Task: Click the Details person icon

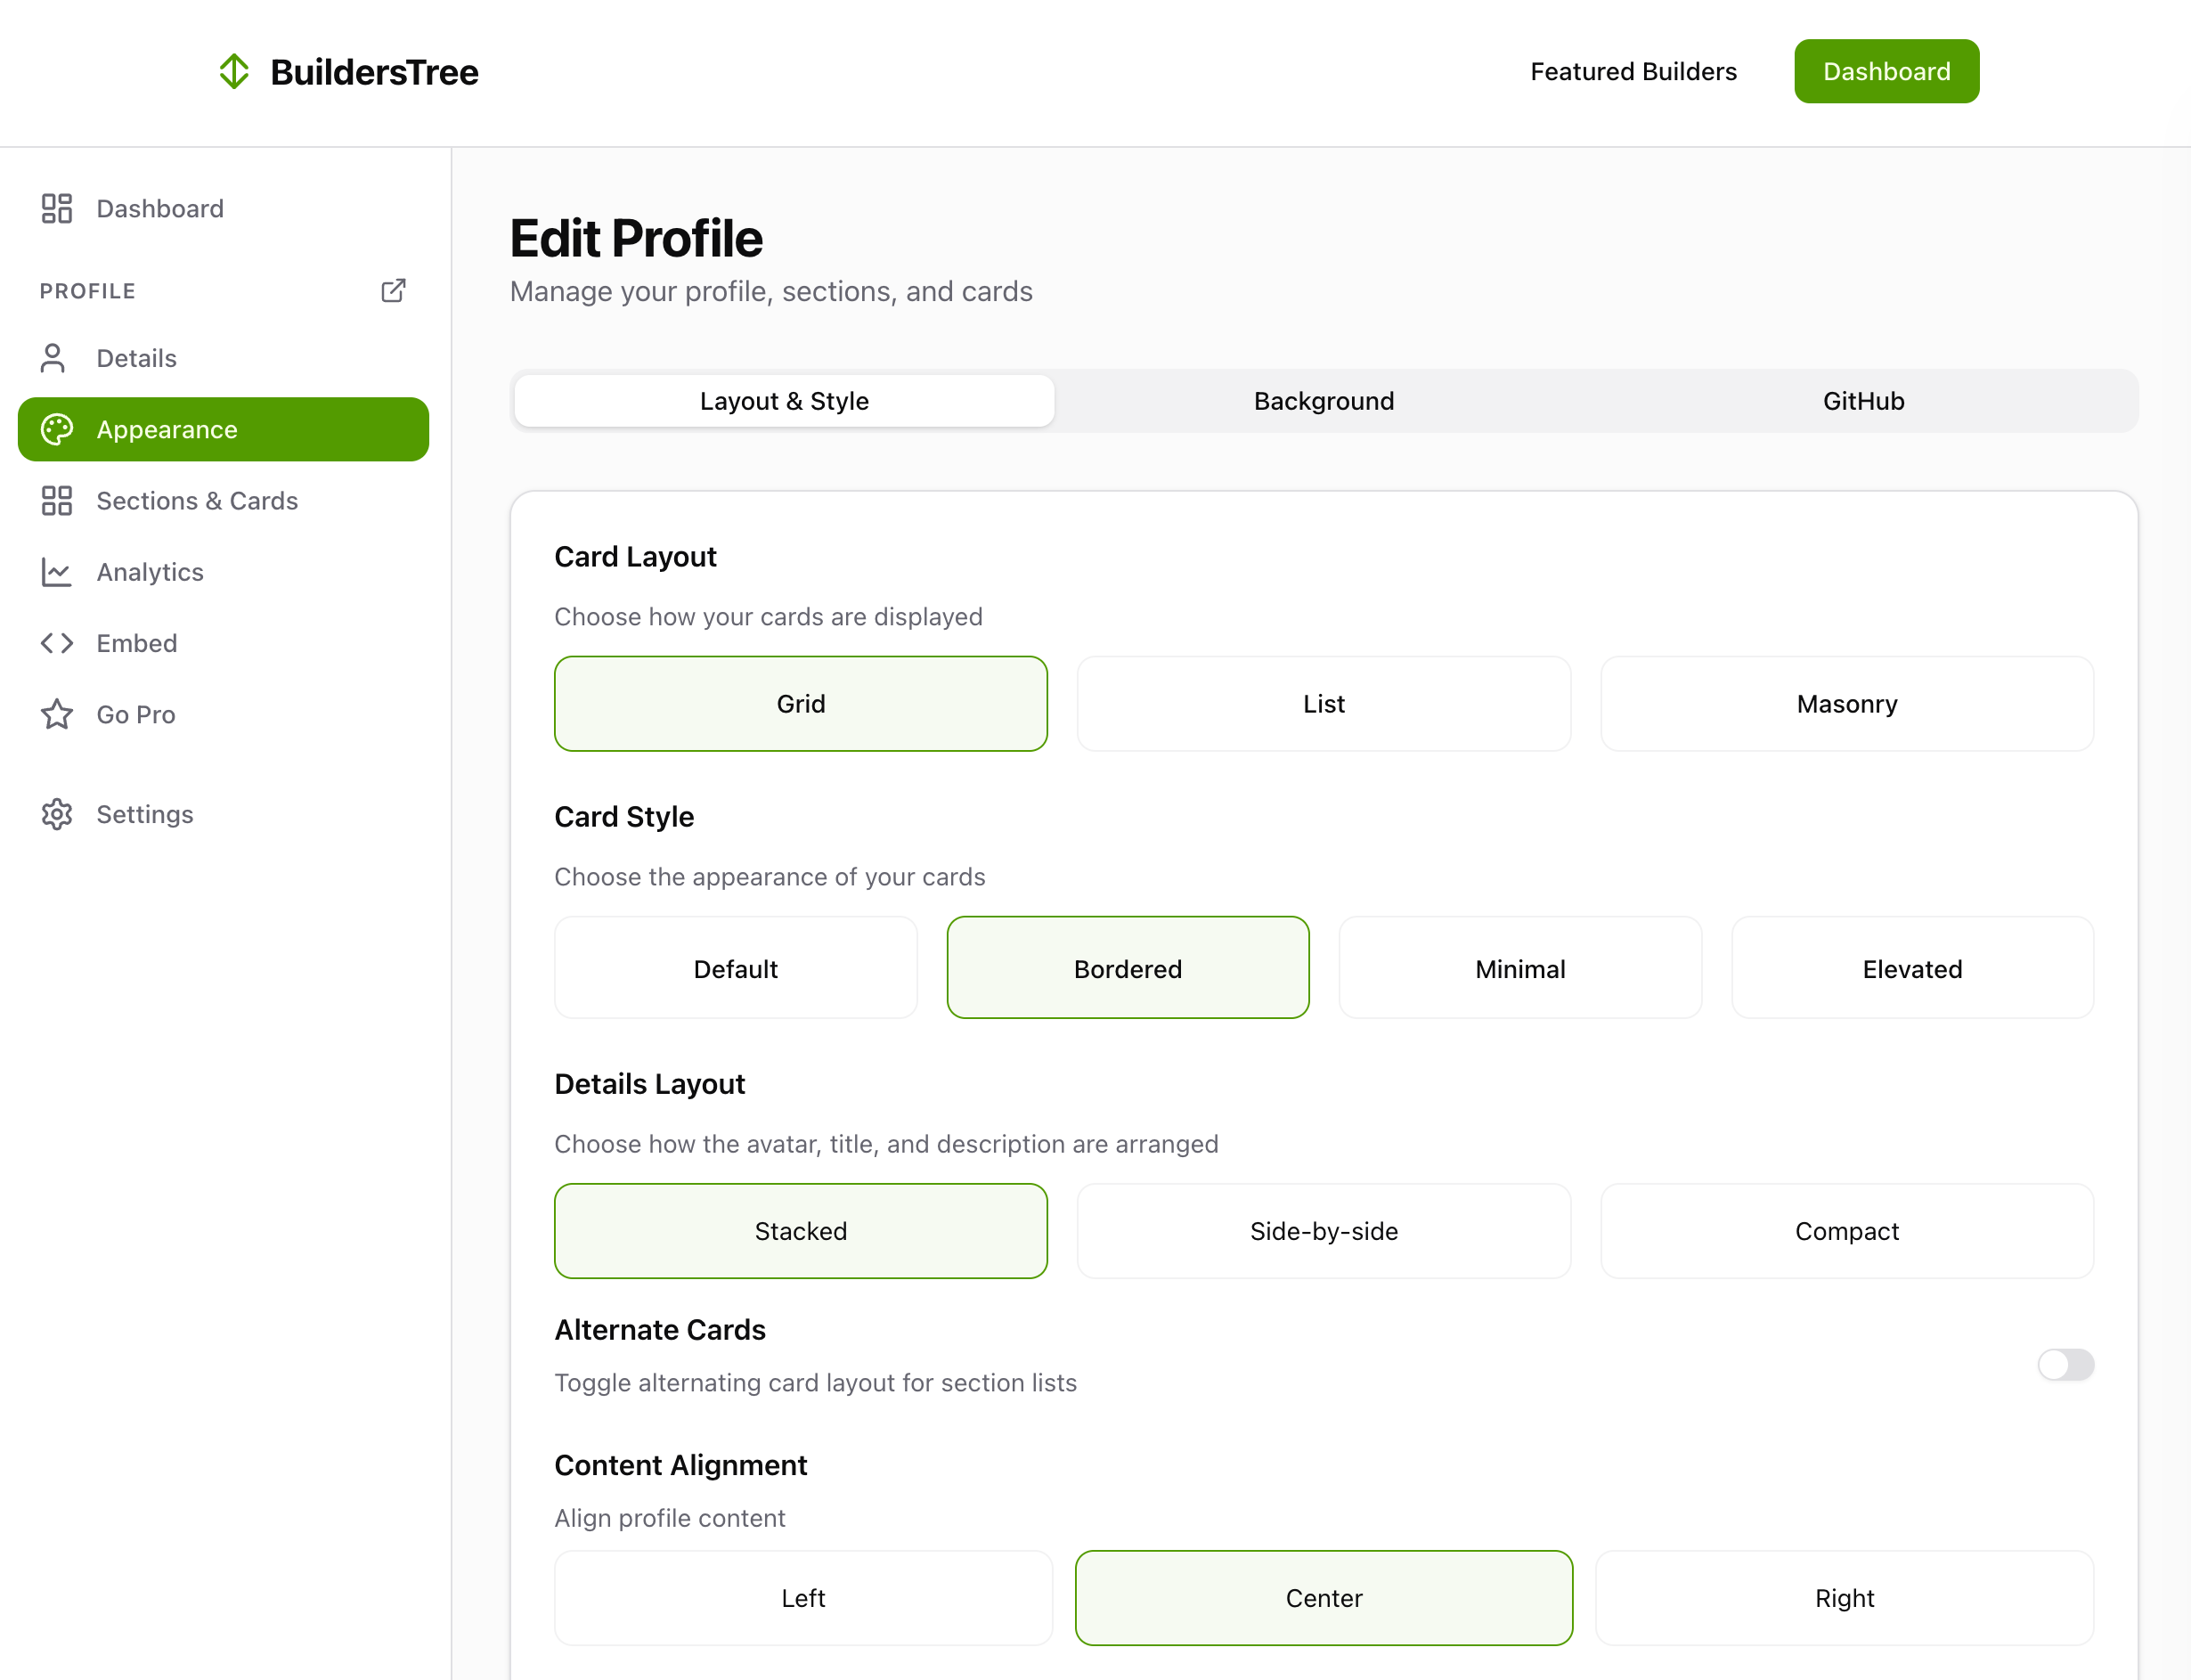Action: [54, 358]
